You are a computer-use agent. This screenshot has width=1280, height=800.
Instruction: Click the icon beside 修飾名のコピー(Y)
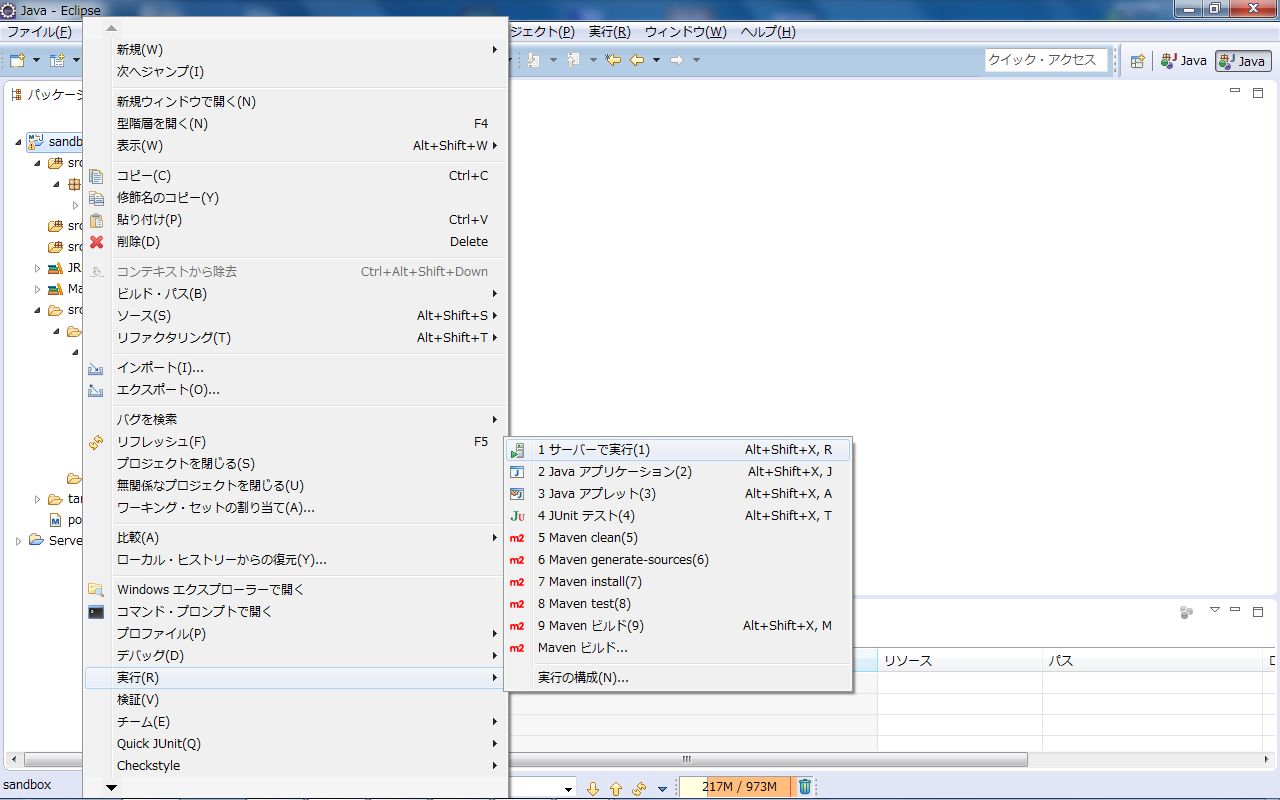coord(96,198)
